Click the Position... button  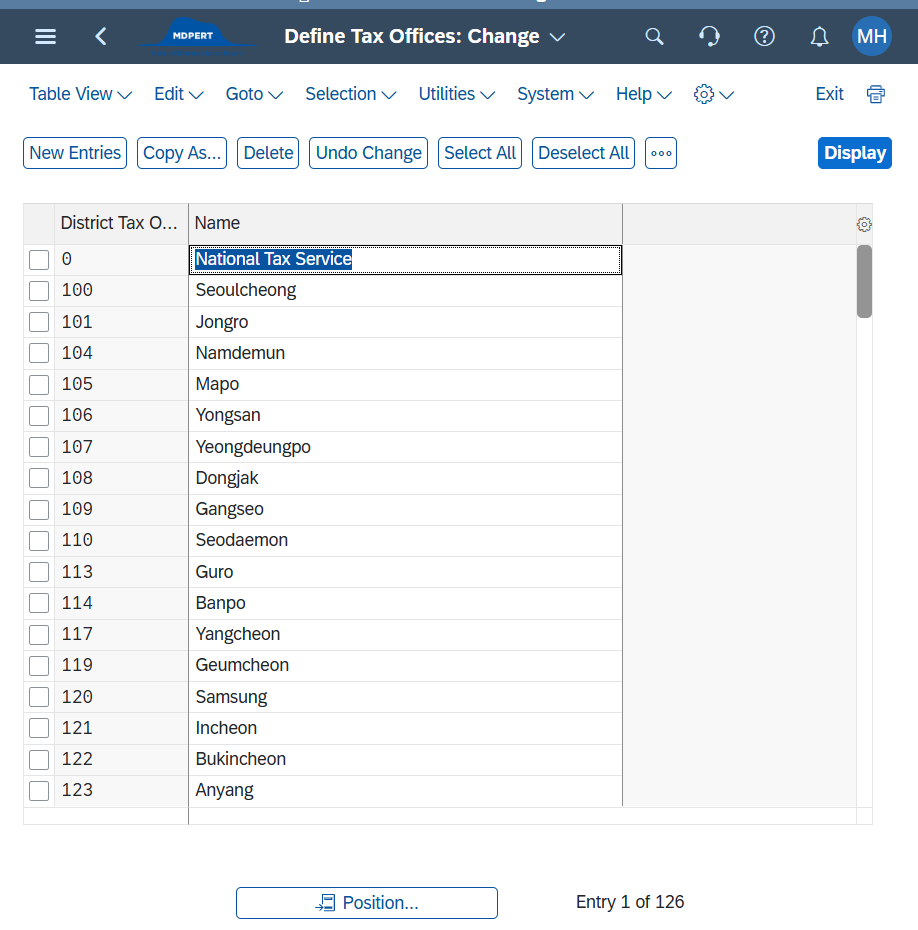point(366,903)
